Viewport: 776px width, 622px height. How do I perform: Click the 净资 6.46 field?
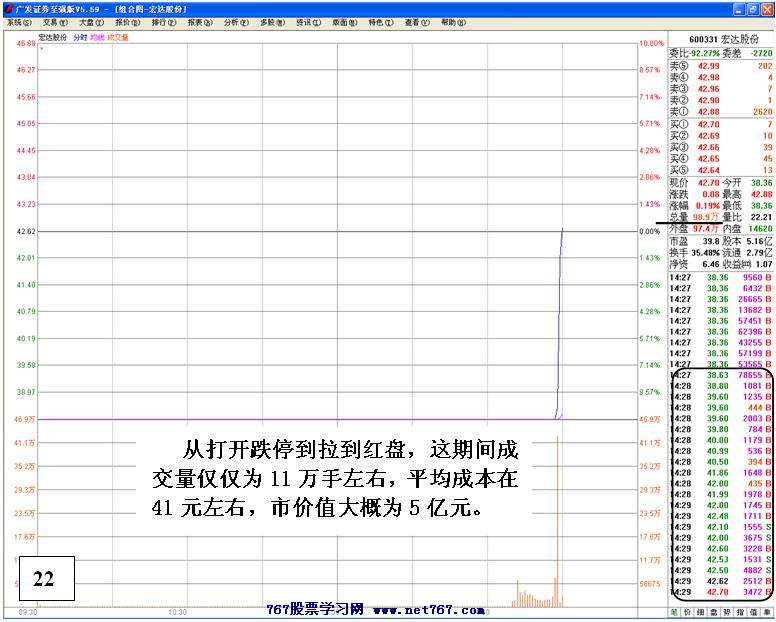click(695, 264)
